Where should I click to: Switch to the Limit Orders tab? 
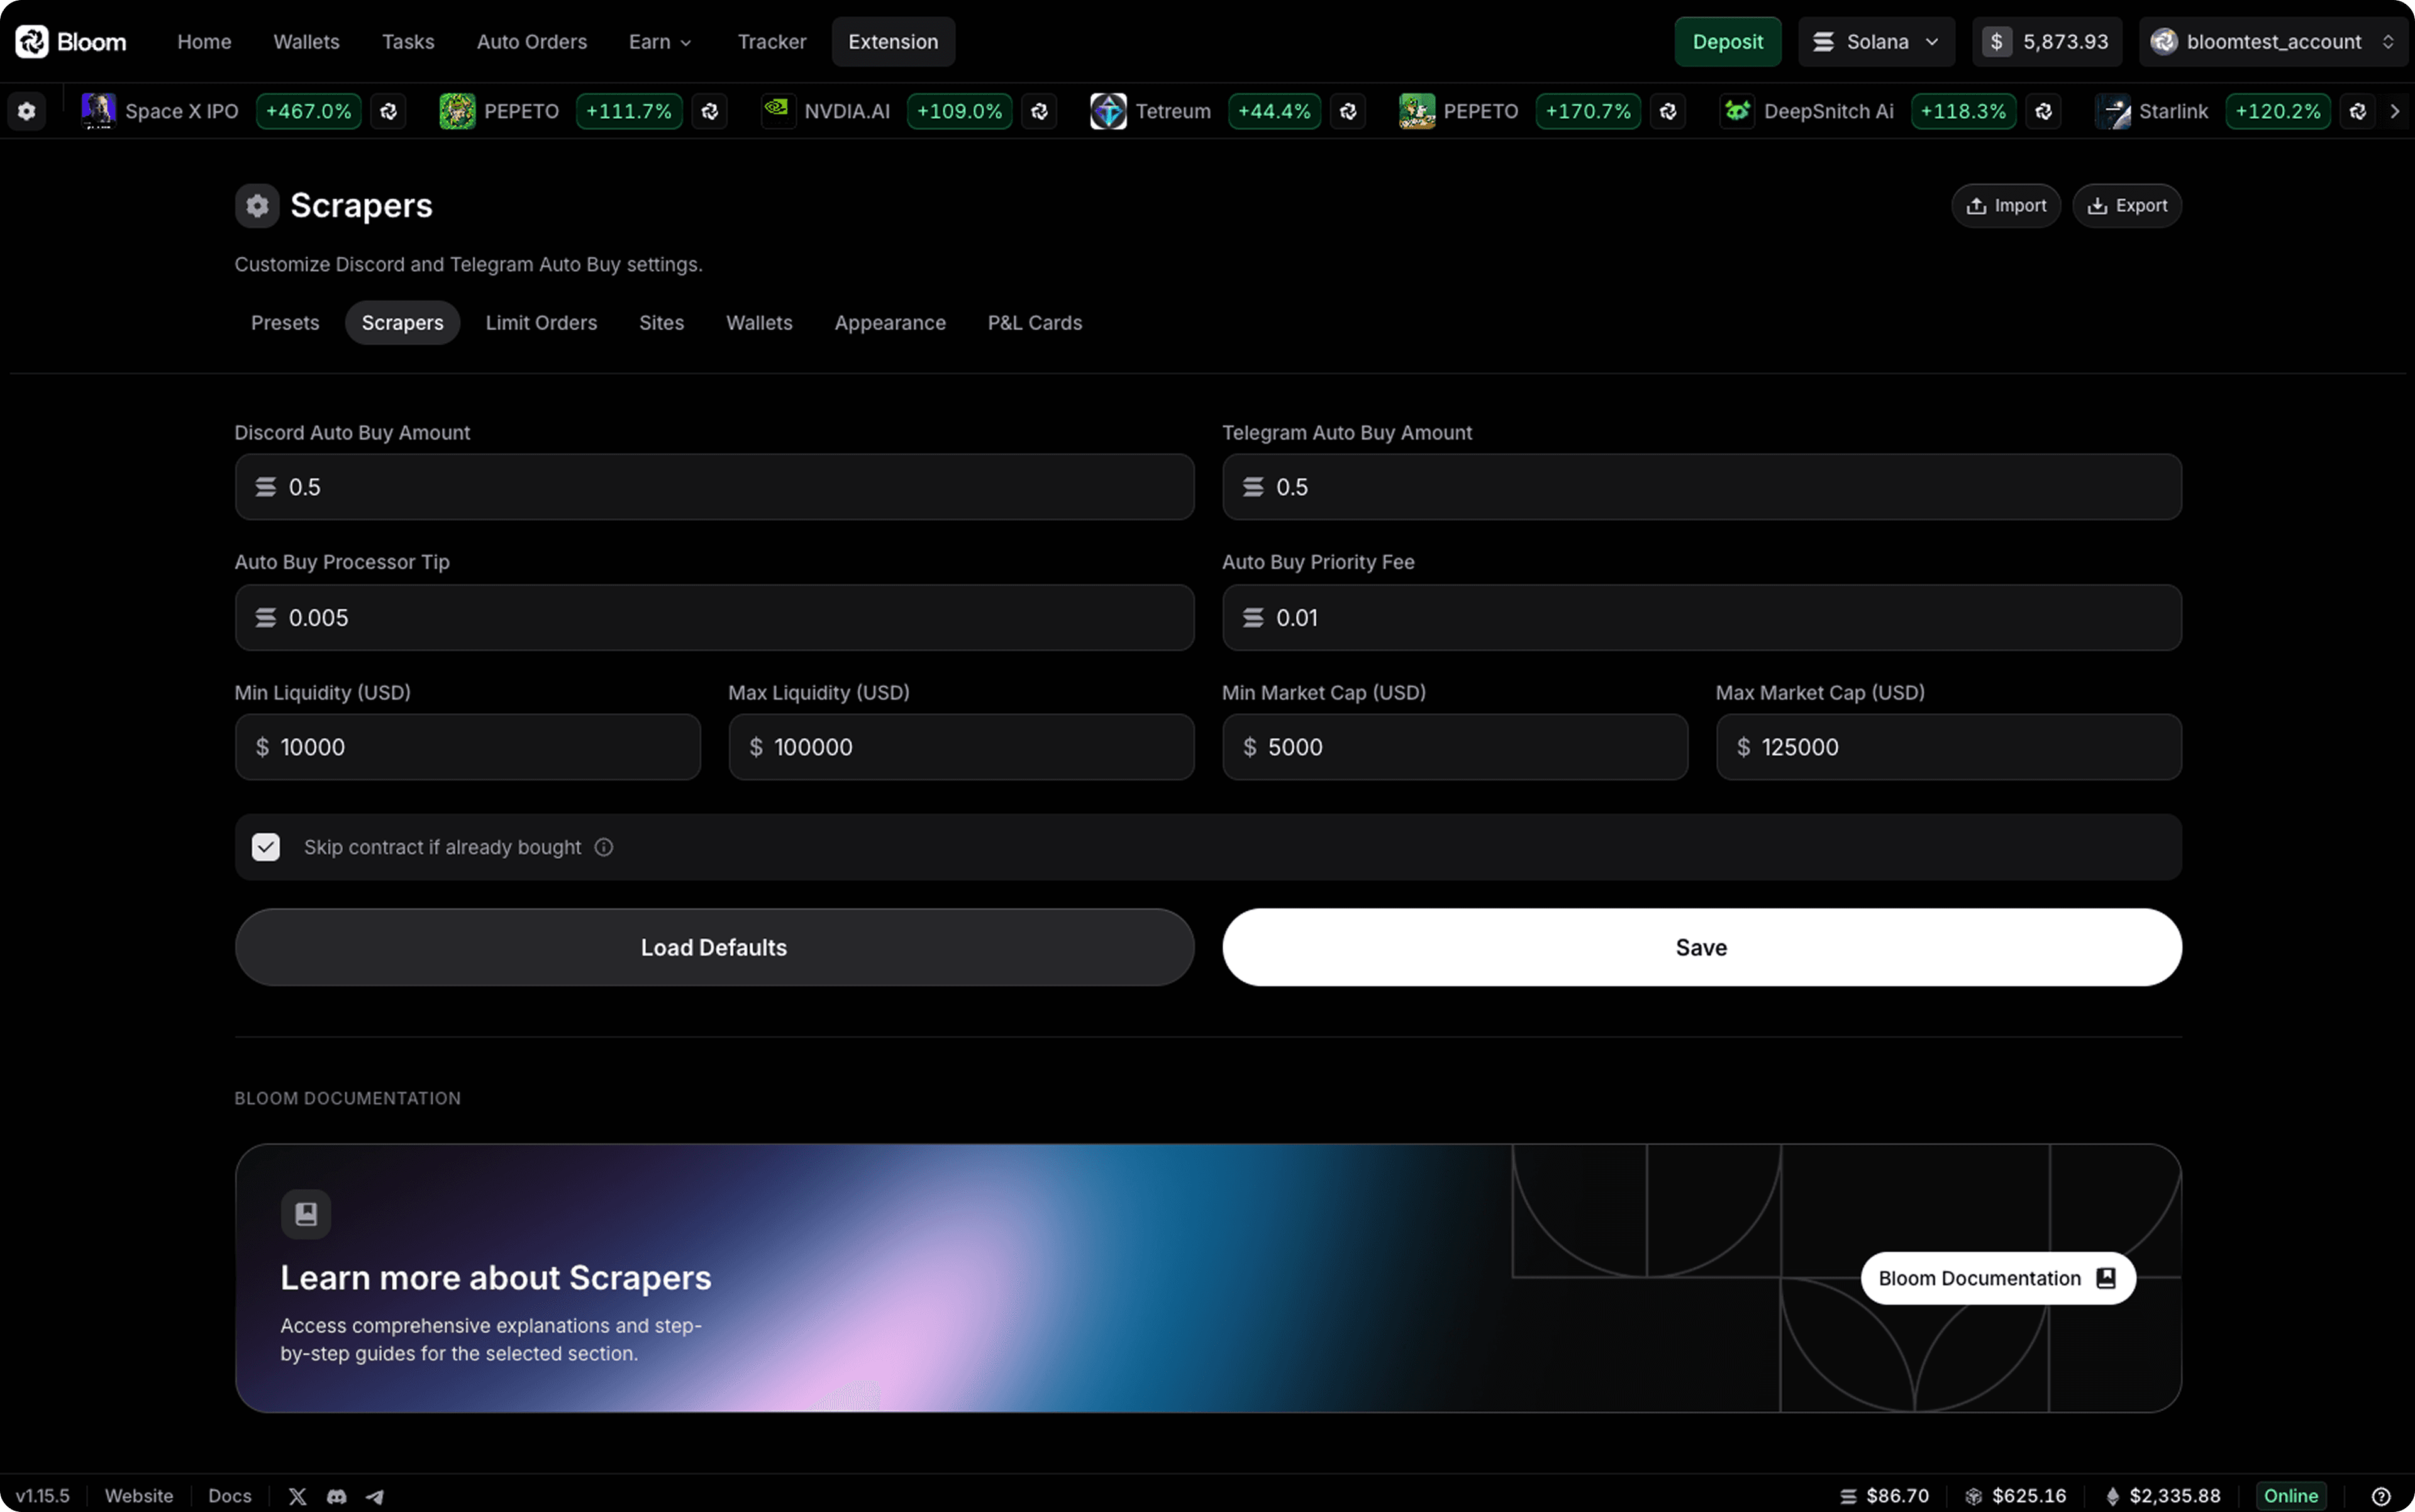coord(541,322)
